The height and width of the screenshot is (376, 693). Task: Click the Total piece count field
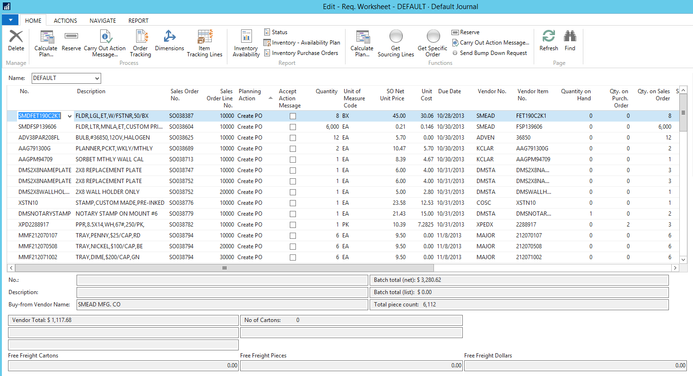pos(519,304)
